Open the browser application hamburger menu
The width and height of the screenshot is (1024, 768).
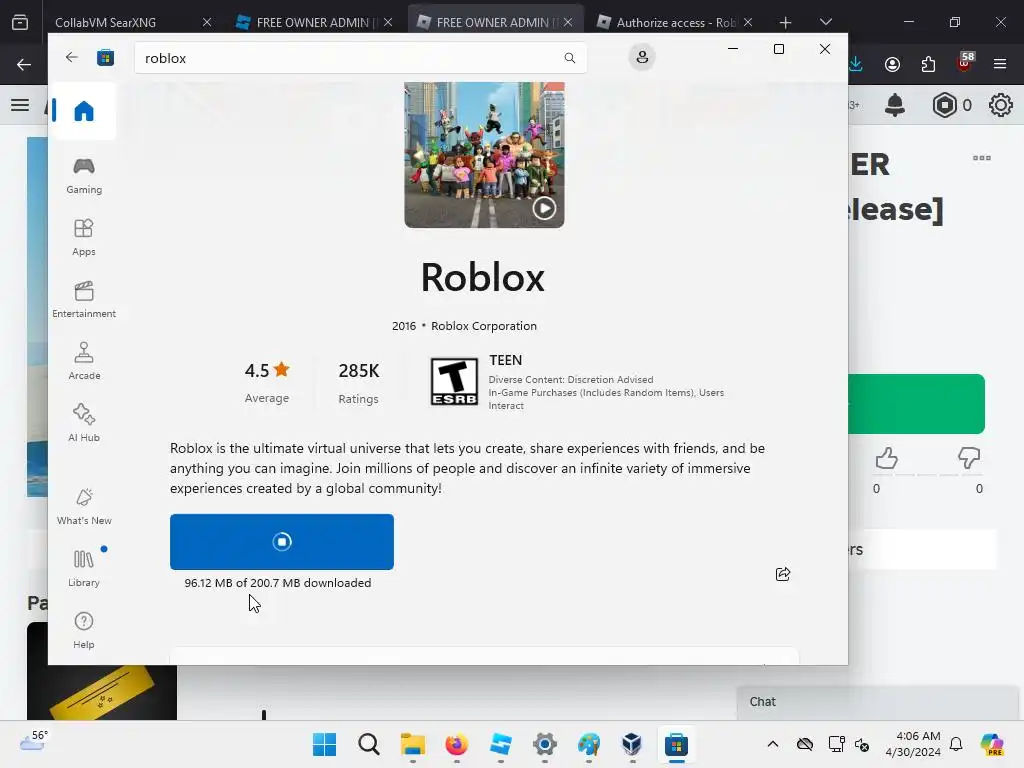tap(1000, 64)
